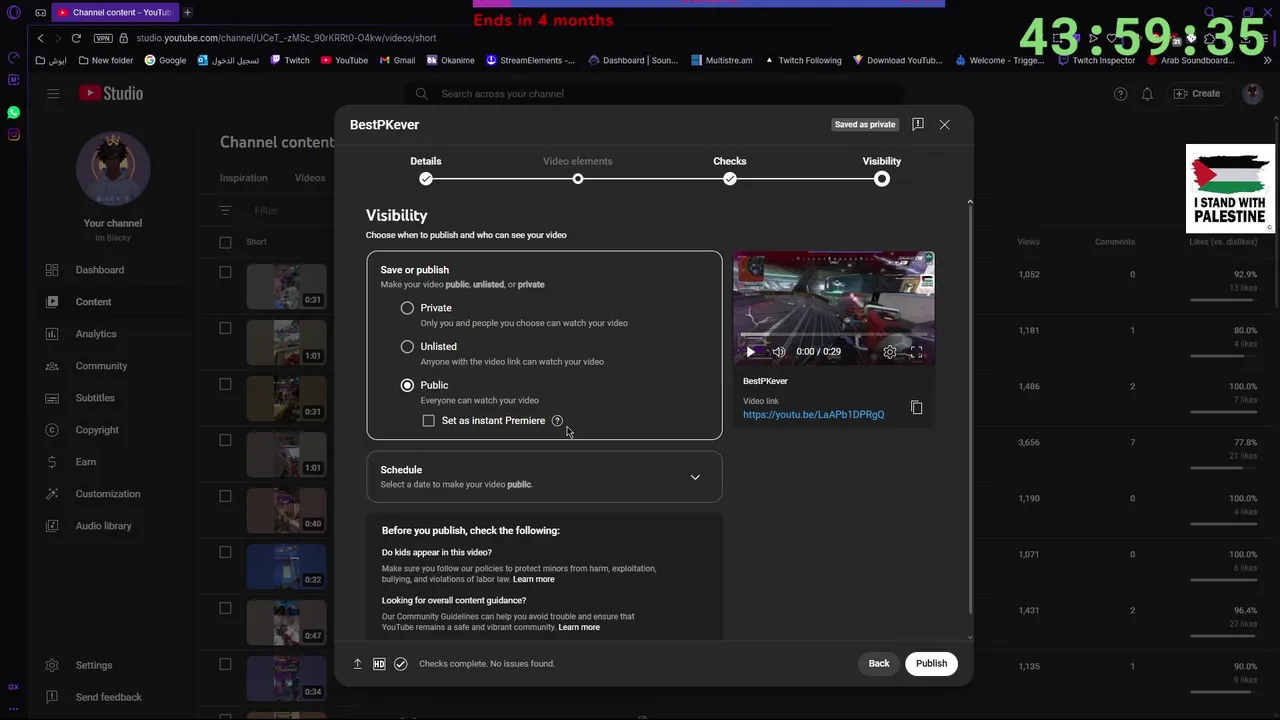Screen dimensions: 1280x720
Task: Open Learn more about kids policies
Action: 533,580
